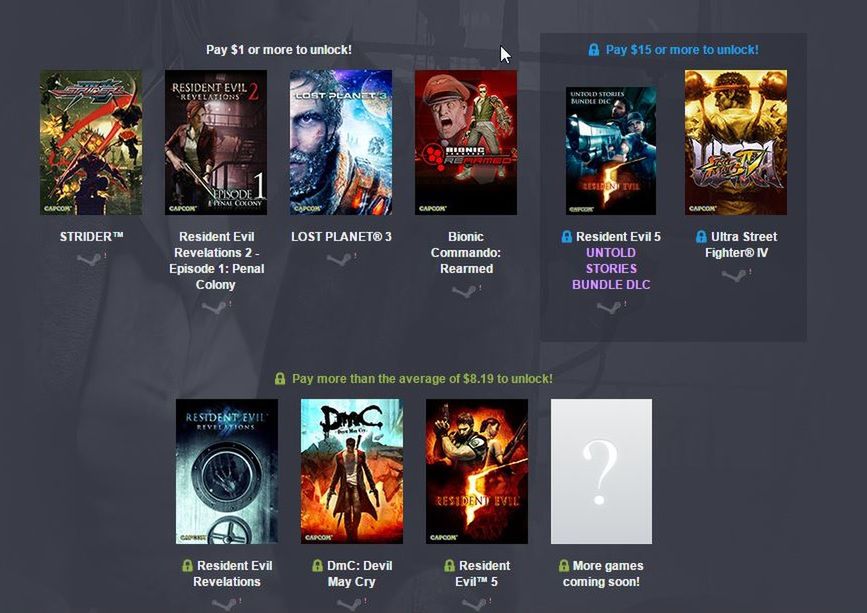
Task: Click the Steam icon below Ultra Street Fighter IV
Action: coord(734,275)
